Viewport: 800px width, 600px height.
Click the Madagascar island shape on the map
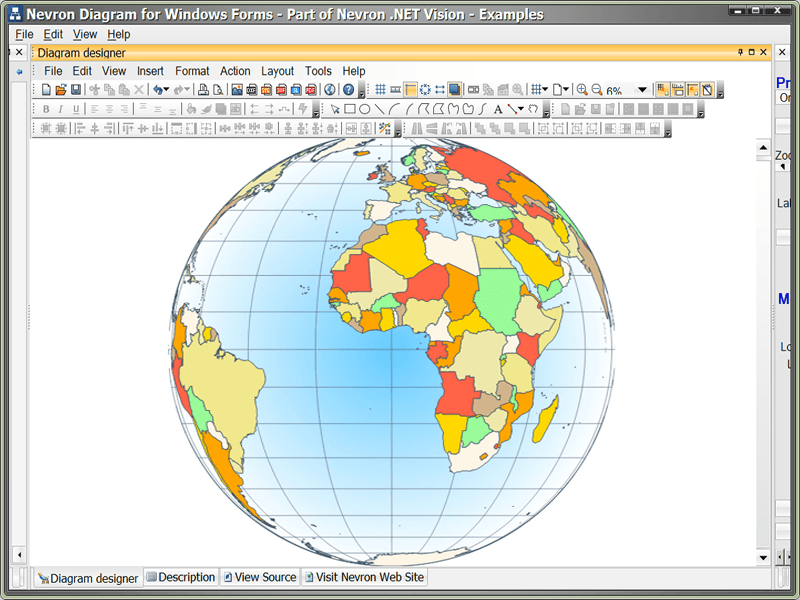pos(545,419)
